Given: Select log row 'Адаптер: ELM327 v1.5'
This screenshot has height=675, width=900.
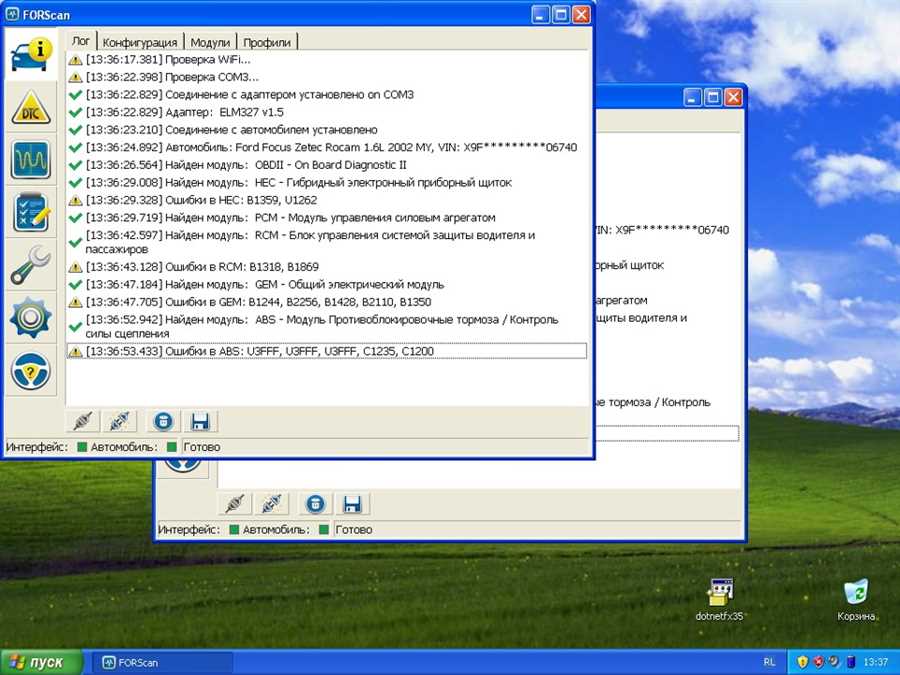Looking at the screenshot, I should 327,112.
